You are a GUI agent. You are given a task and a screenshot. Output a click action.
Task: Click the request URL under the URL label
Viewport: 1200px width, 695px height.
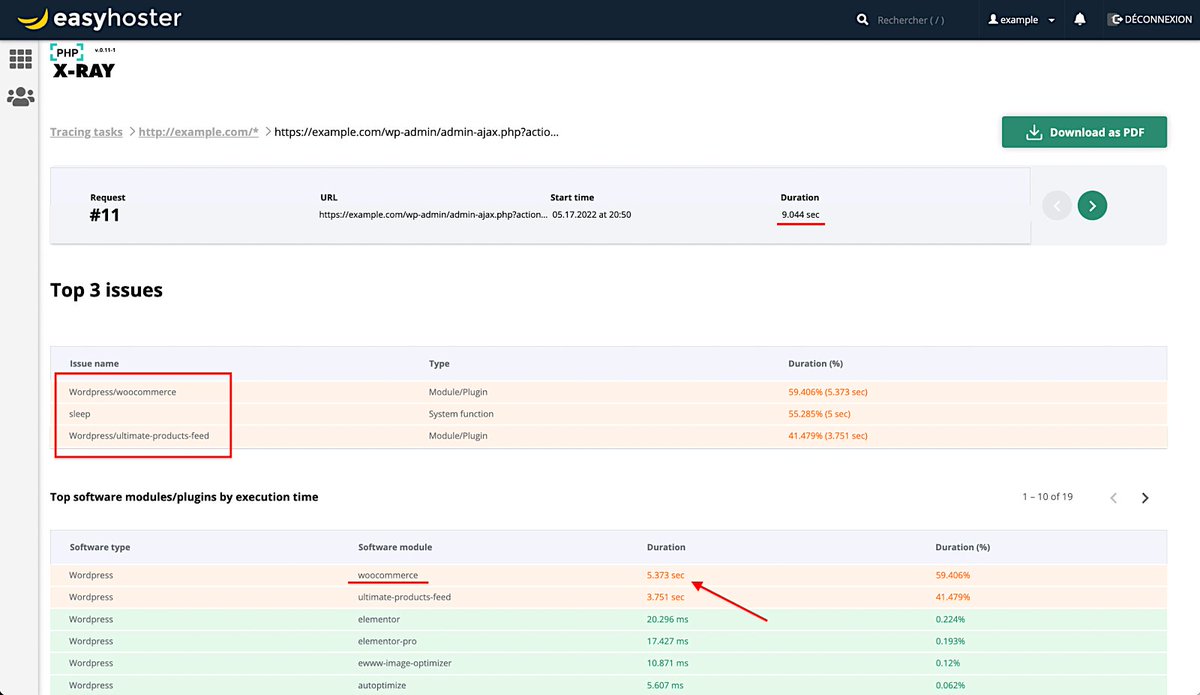(x=434, y=215)
